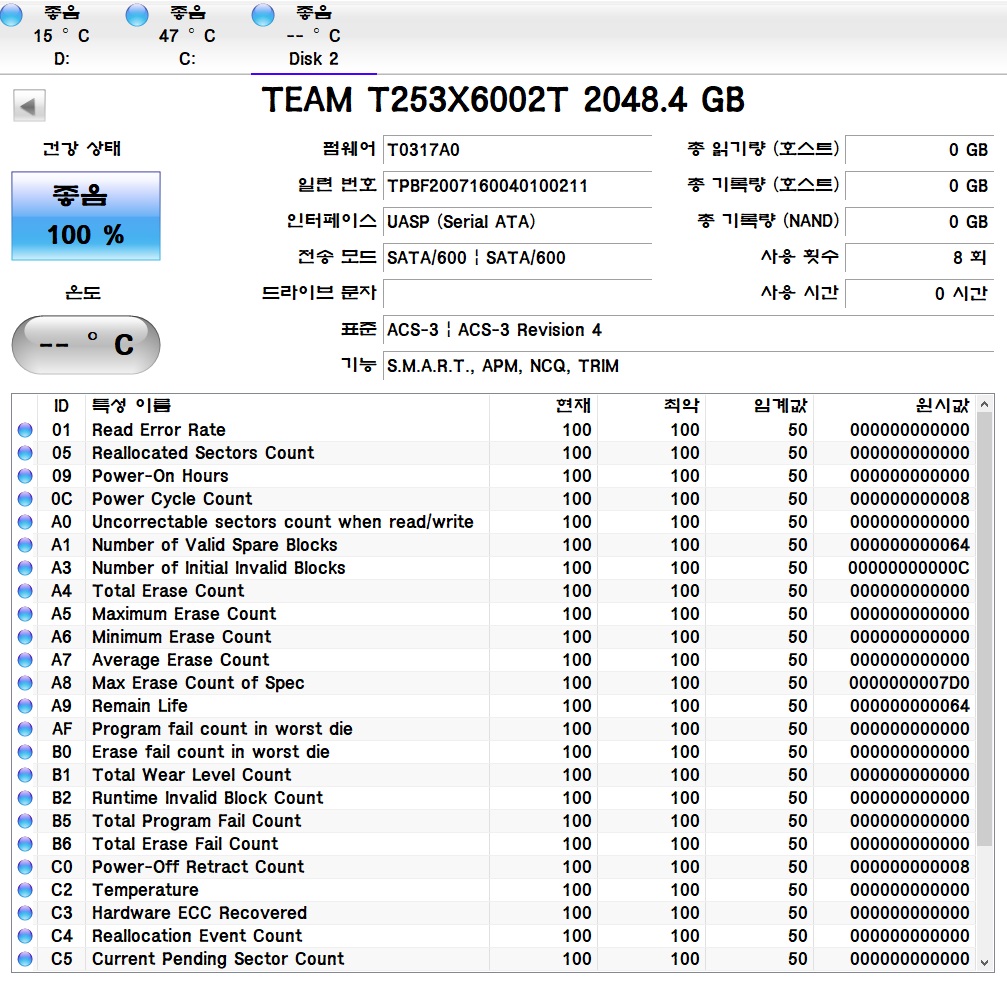Click the status dot for Maximum Erase Count
This screenshot has height=985, width=1007.
[25, 615]
